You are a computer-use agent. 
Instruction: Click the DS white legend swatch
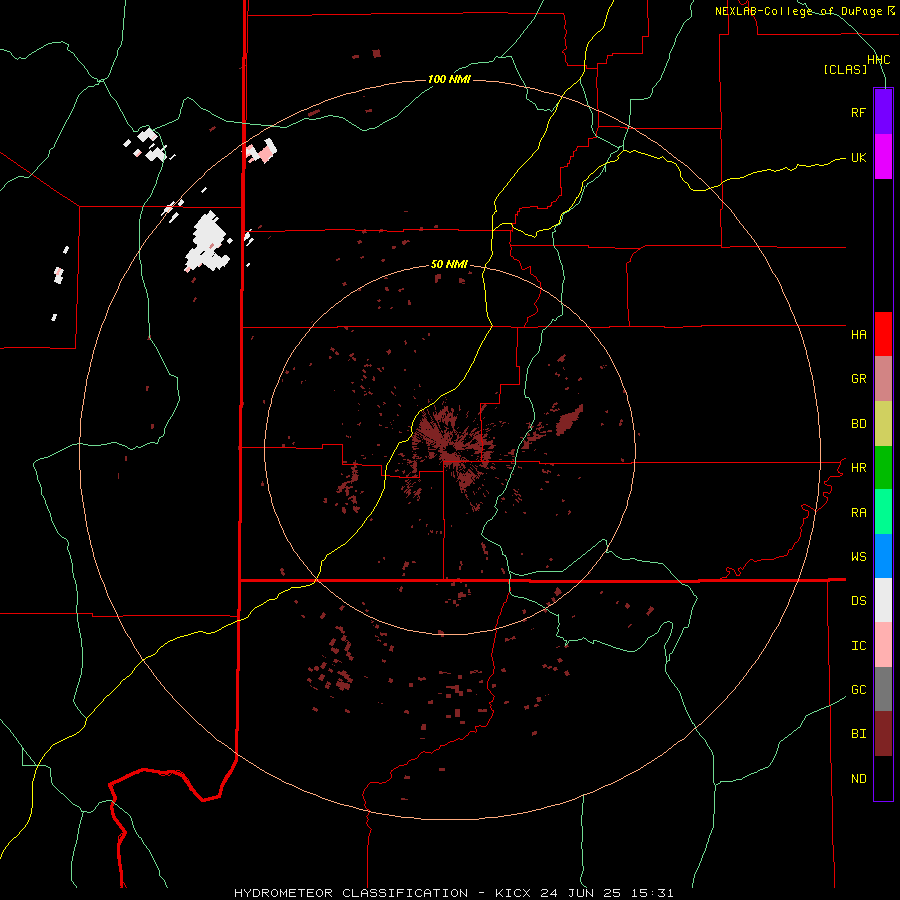tap(883, 600)
